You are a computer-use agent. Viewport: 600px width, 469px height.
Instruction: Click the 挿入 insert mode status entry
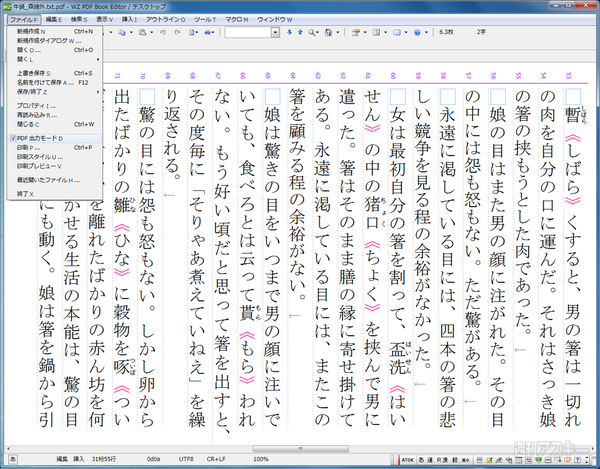pyautogui.click(x=78, y=459)
